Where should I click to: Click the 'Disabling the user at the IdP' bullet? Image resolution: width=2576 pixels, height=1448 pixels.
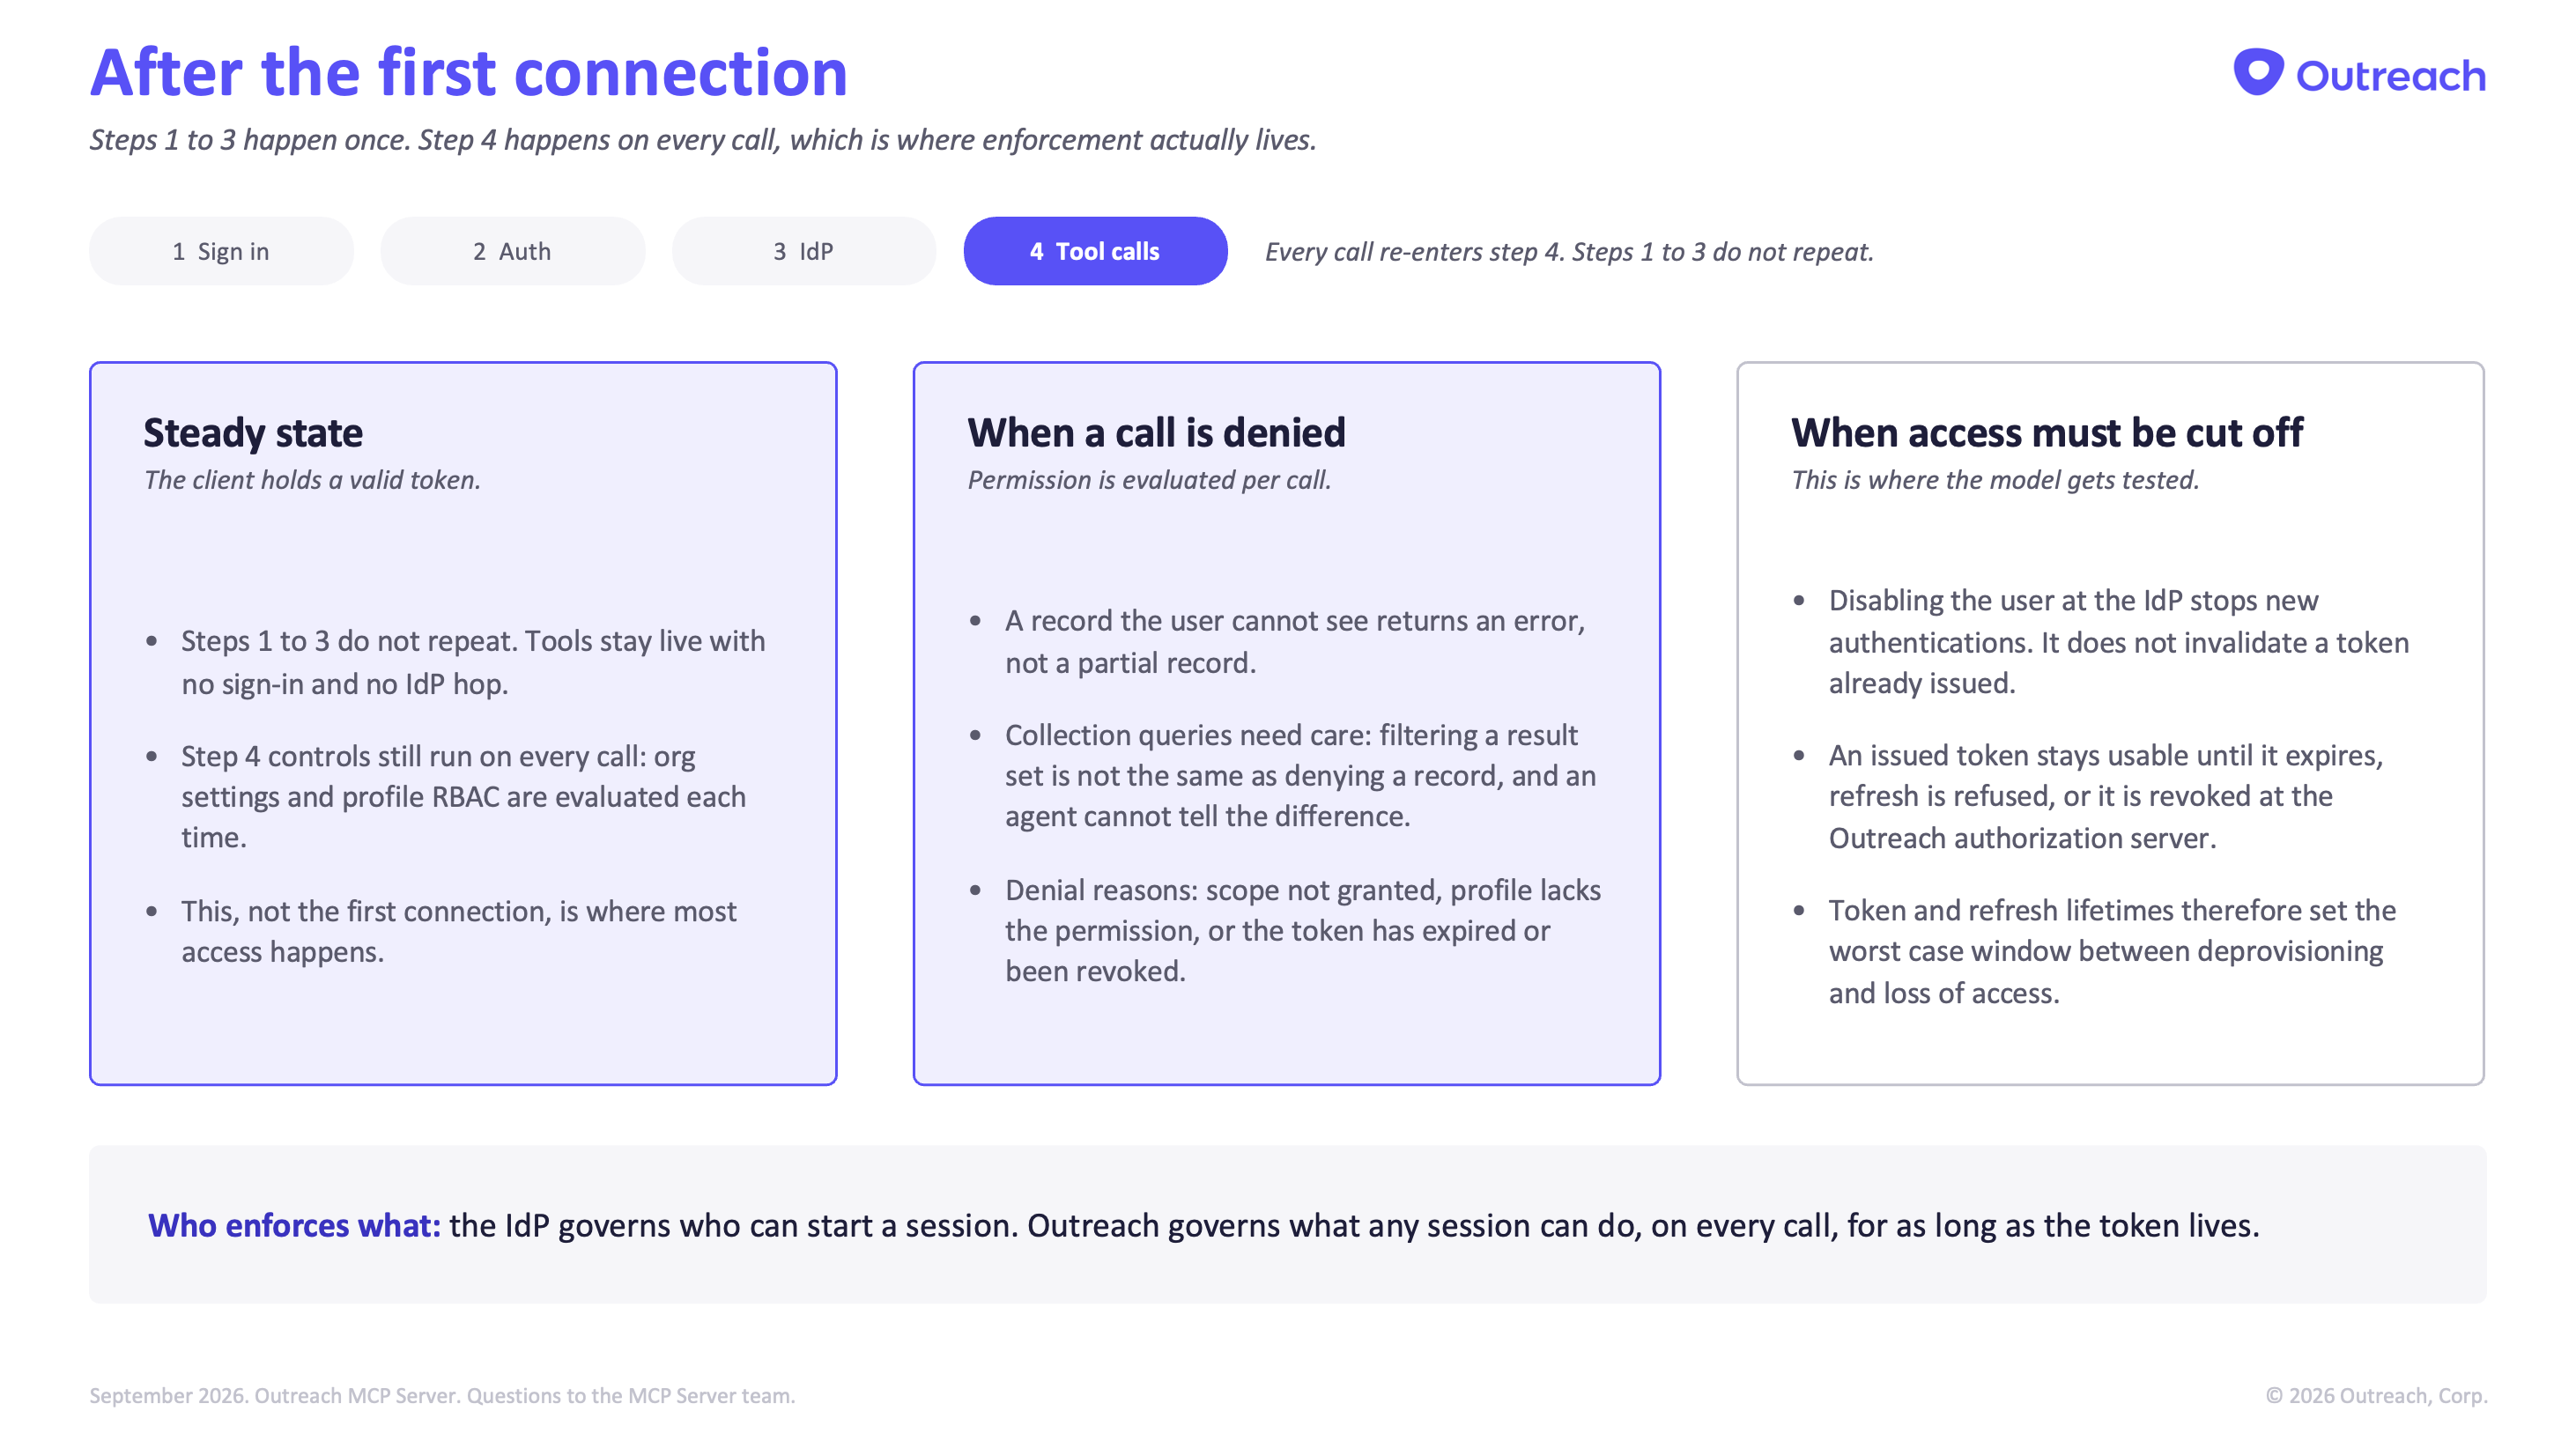2118,642
